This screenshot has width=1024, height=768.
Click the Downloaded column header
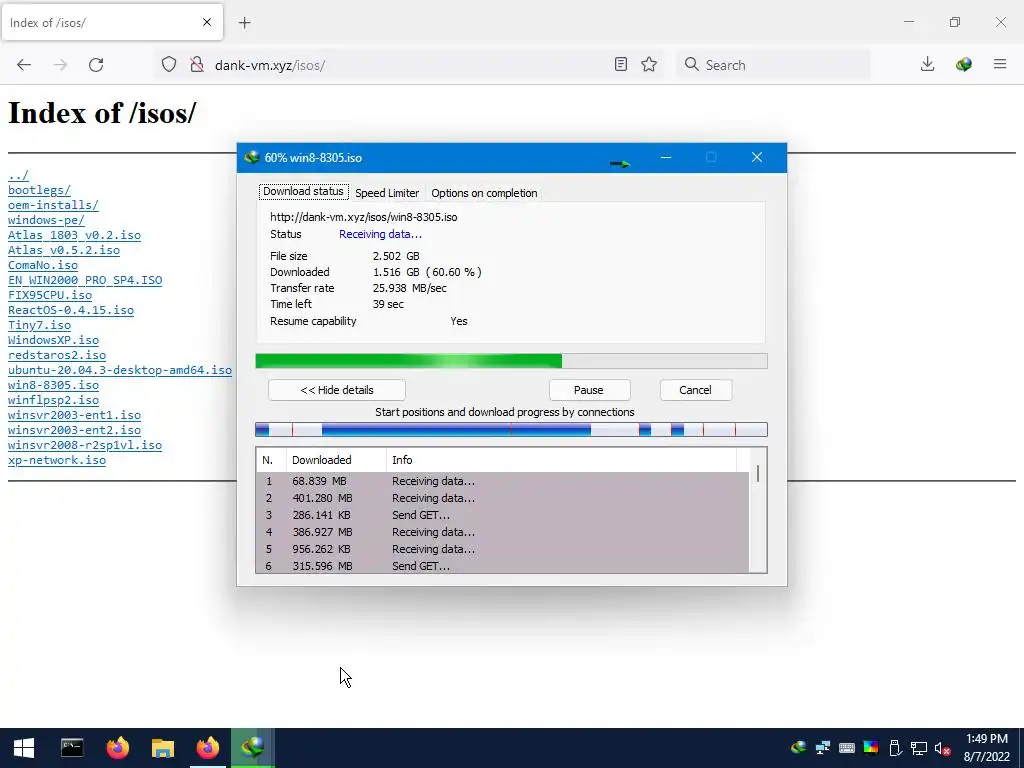pos(336,460)
